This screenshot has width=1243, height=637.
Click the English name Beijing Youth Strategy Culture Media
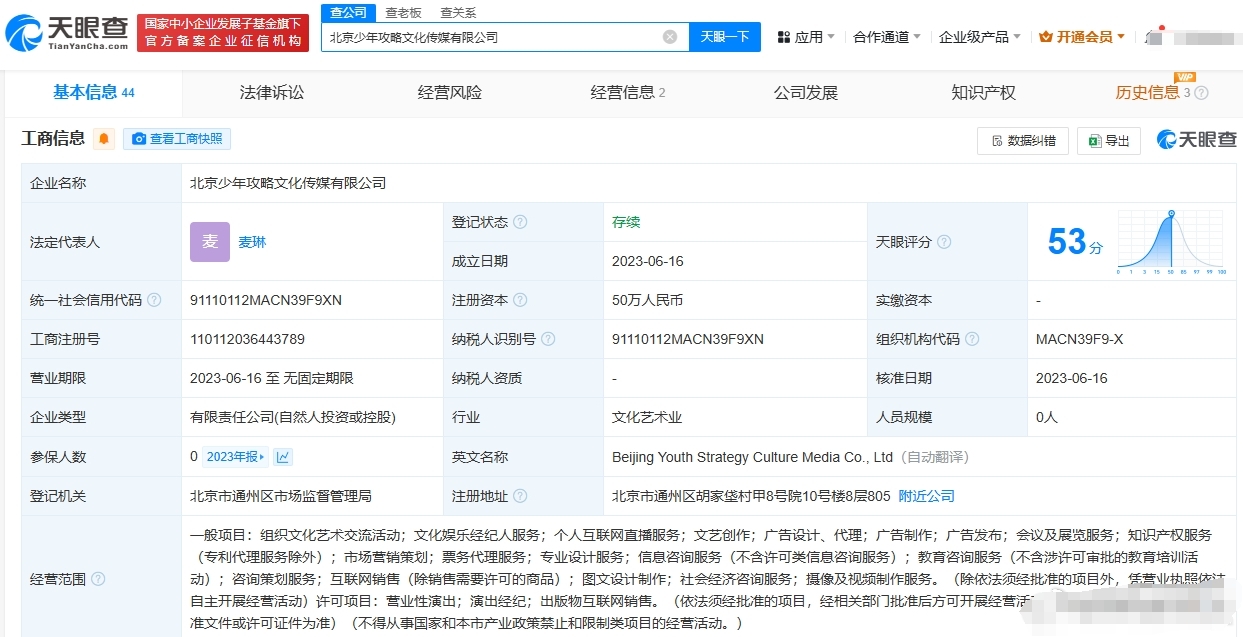tap(752, 457)
